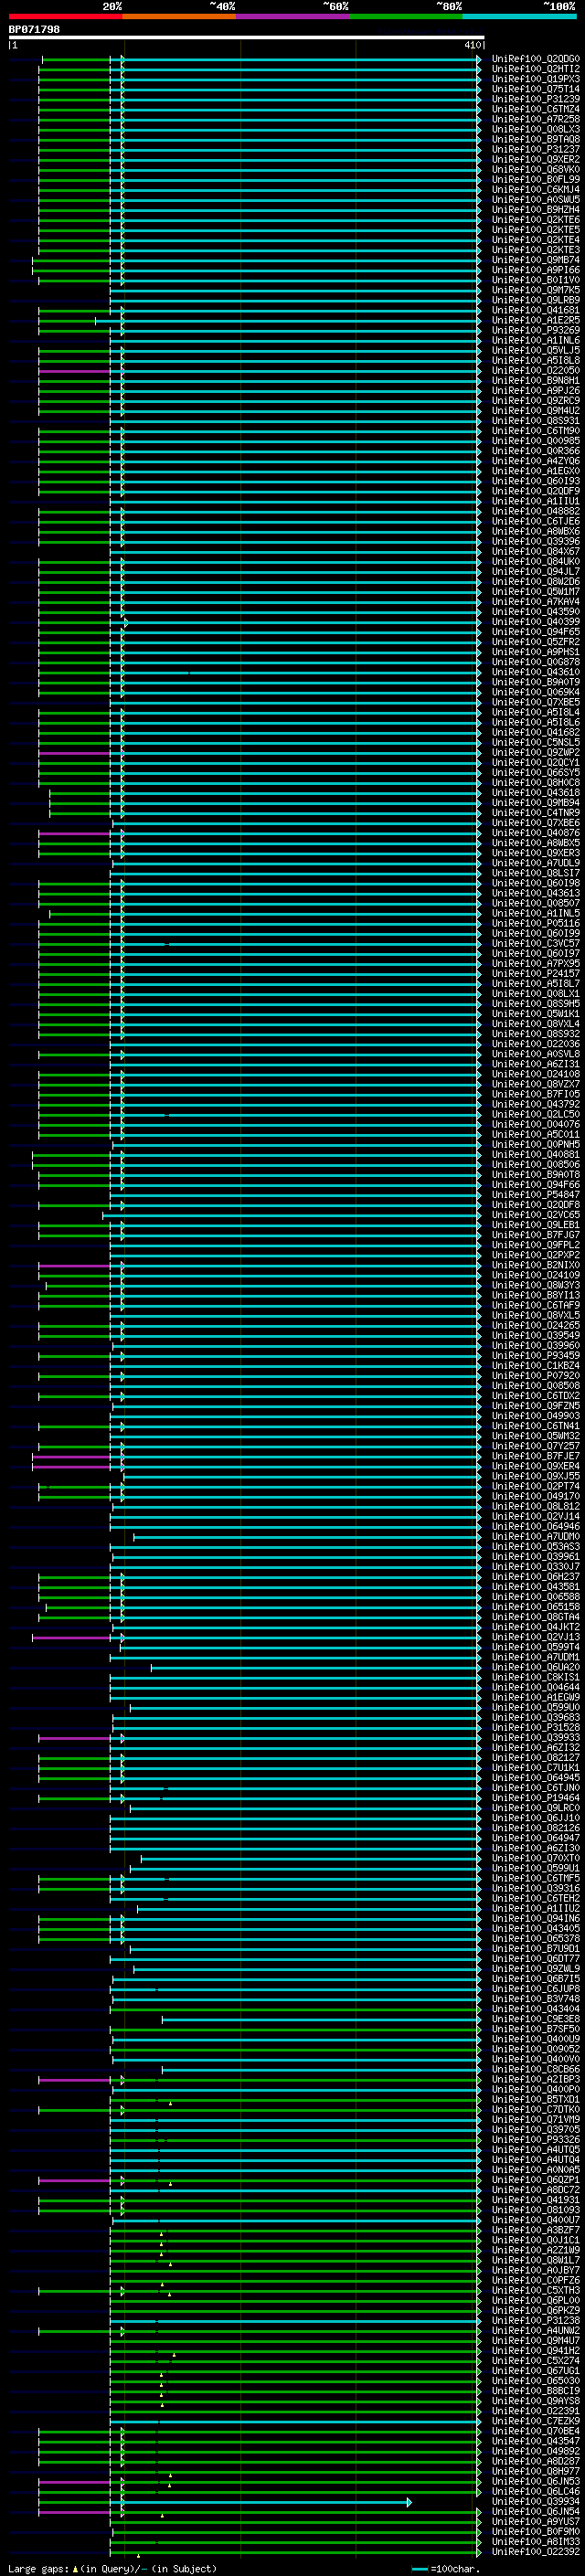Click the green ~80% legend segment
The height and width of the screenshot is (2576, 585).
pyautogui.click(x=406, y=16)
